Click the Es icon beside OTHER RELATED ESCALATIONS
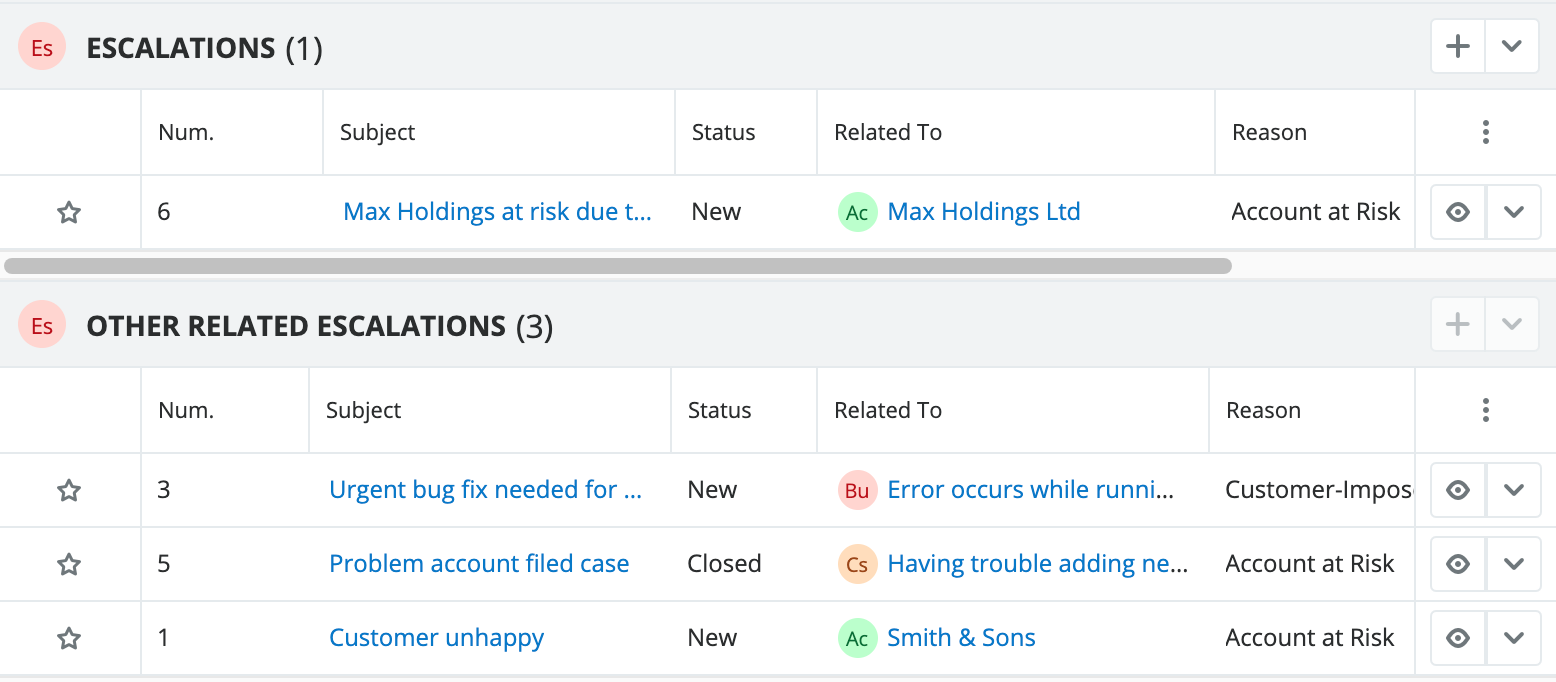1556x682 pixels. click(x=41, y=325)
